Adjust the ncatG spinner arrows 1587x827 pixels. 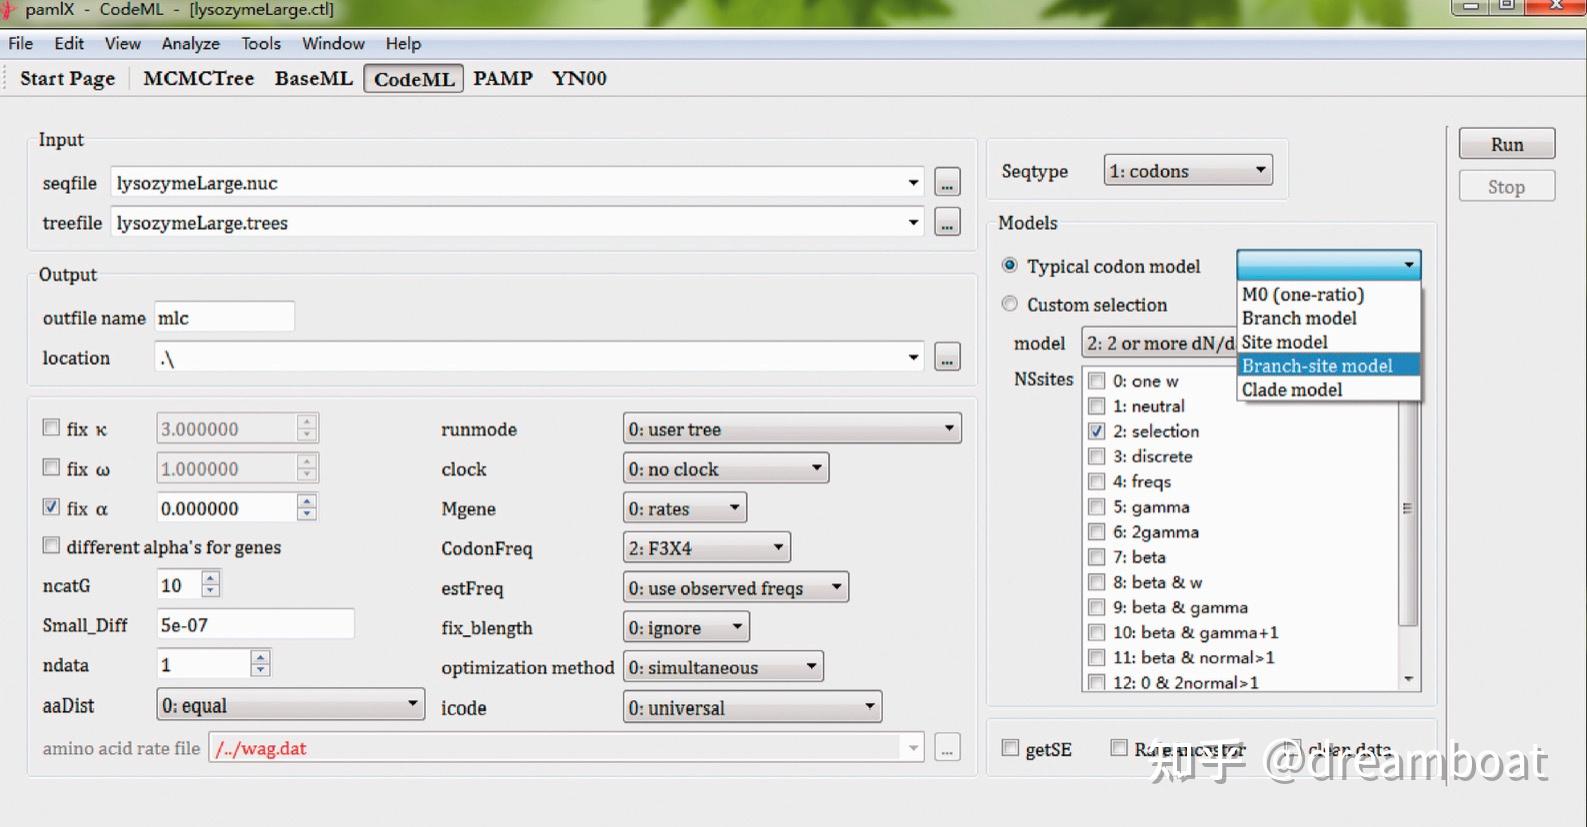(211, 584)
